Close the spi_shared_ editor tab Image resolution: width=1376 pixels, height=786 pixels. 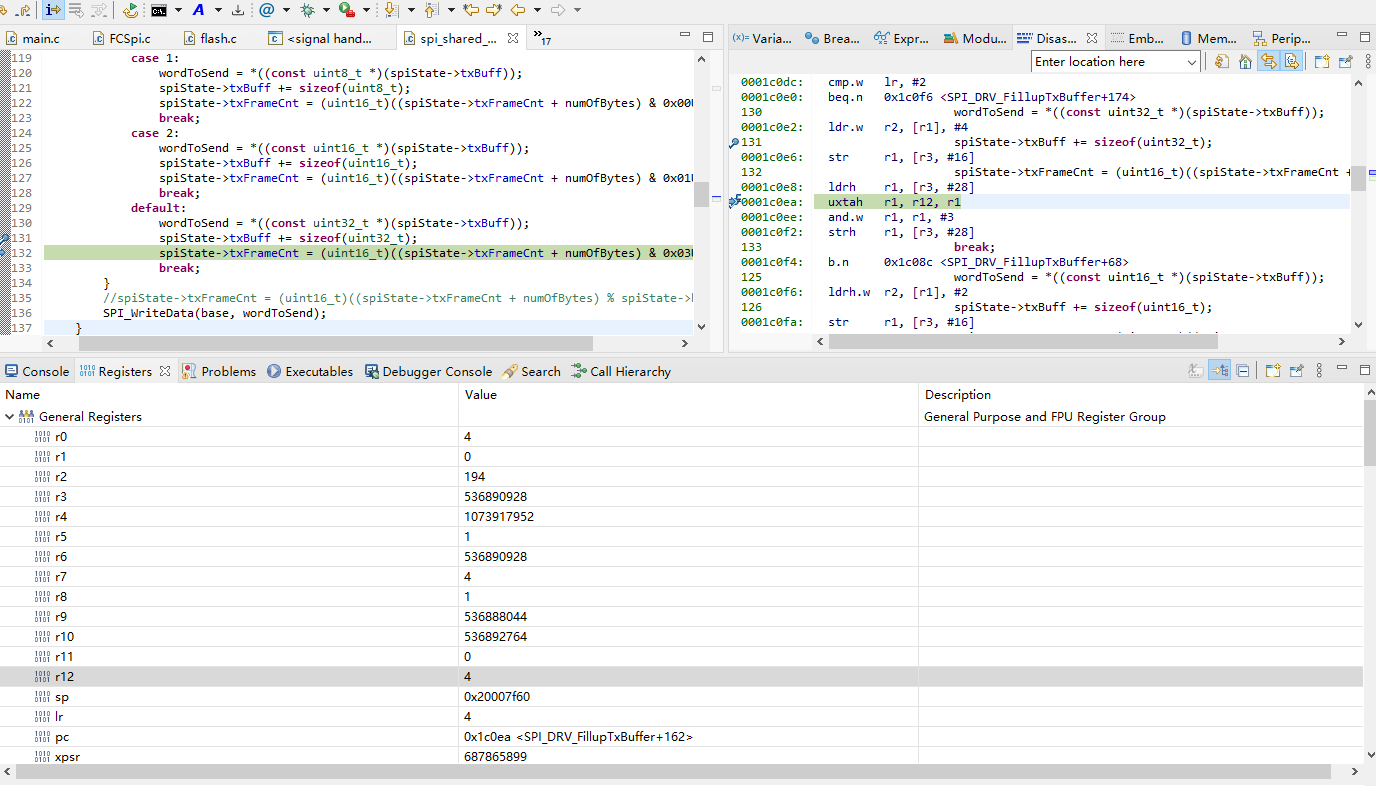pyautogui.click(x=513, y=38)
